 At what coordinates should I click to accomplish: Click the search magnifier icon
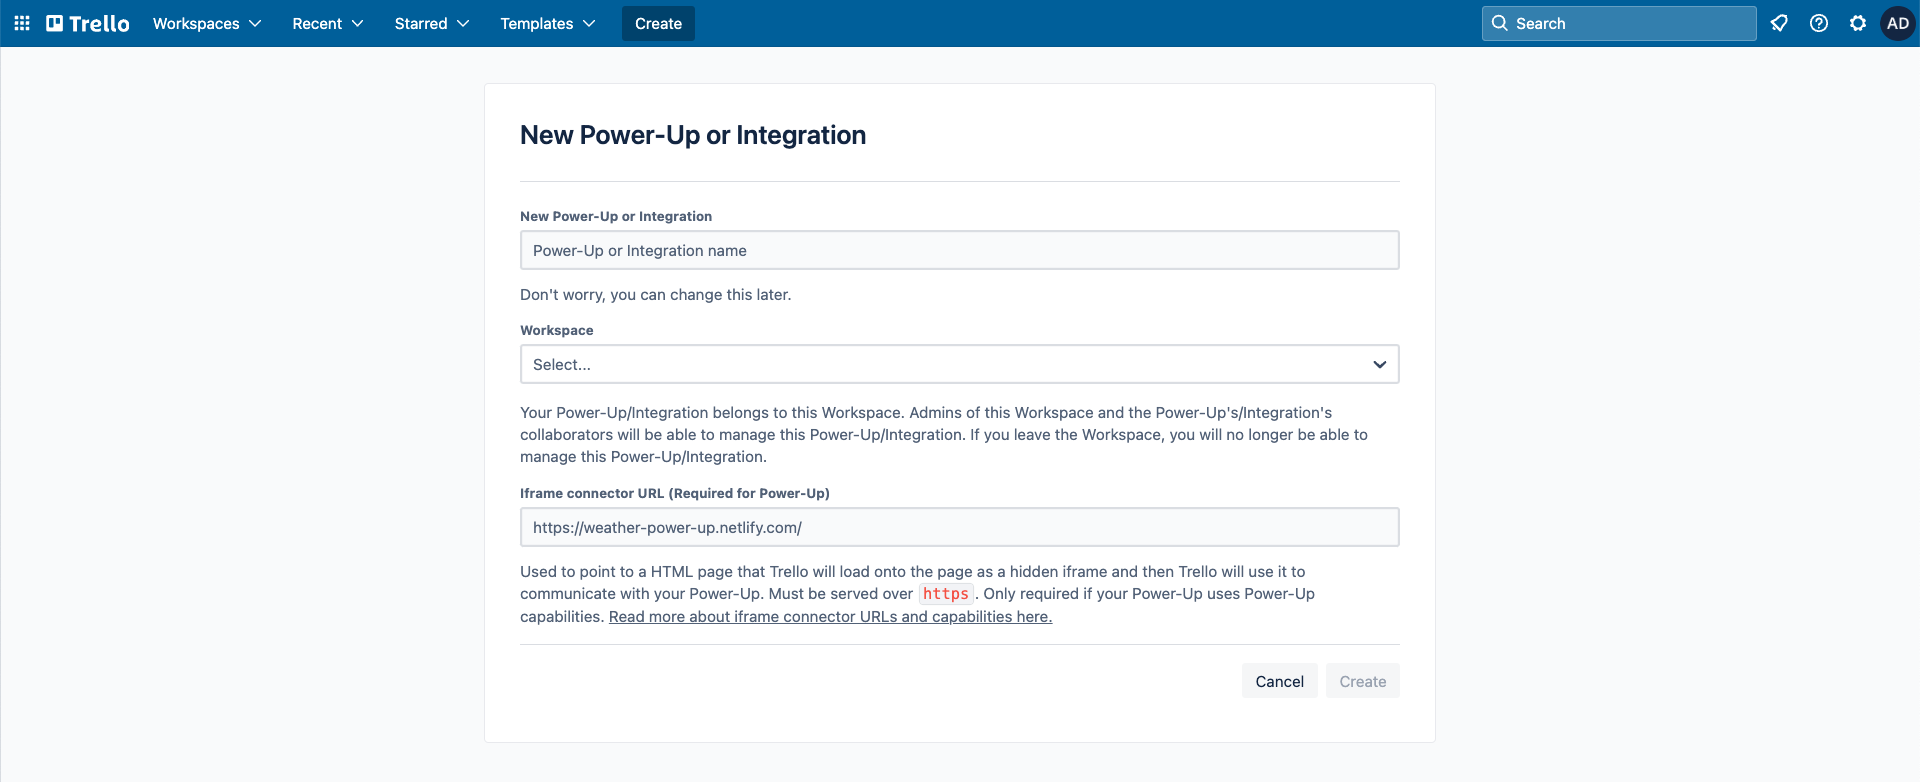[1500, 23]
